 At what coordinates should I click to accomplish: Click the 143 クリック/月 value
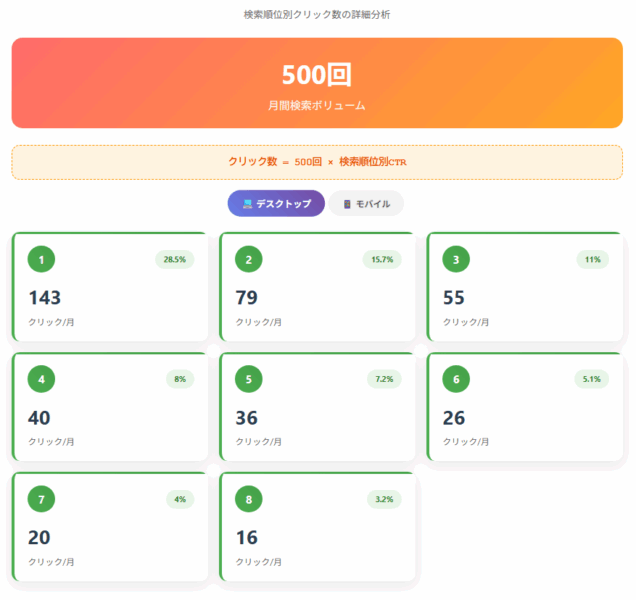point(45,298)
